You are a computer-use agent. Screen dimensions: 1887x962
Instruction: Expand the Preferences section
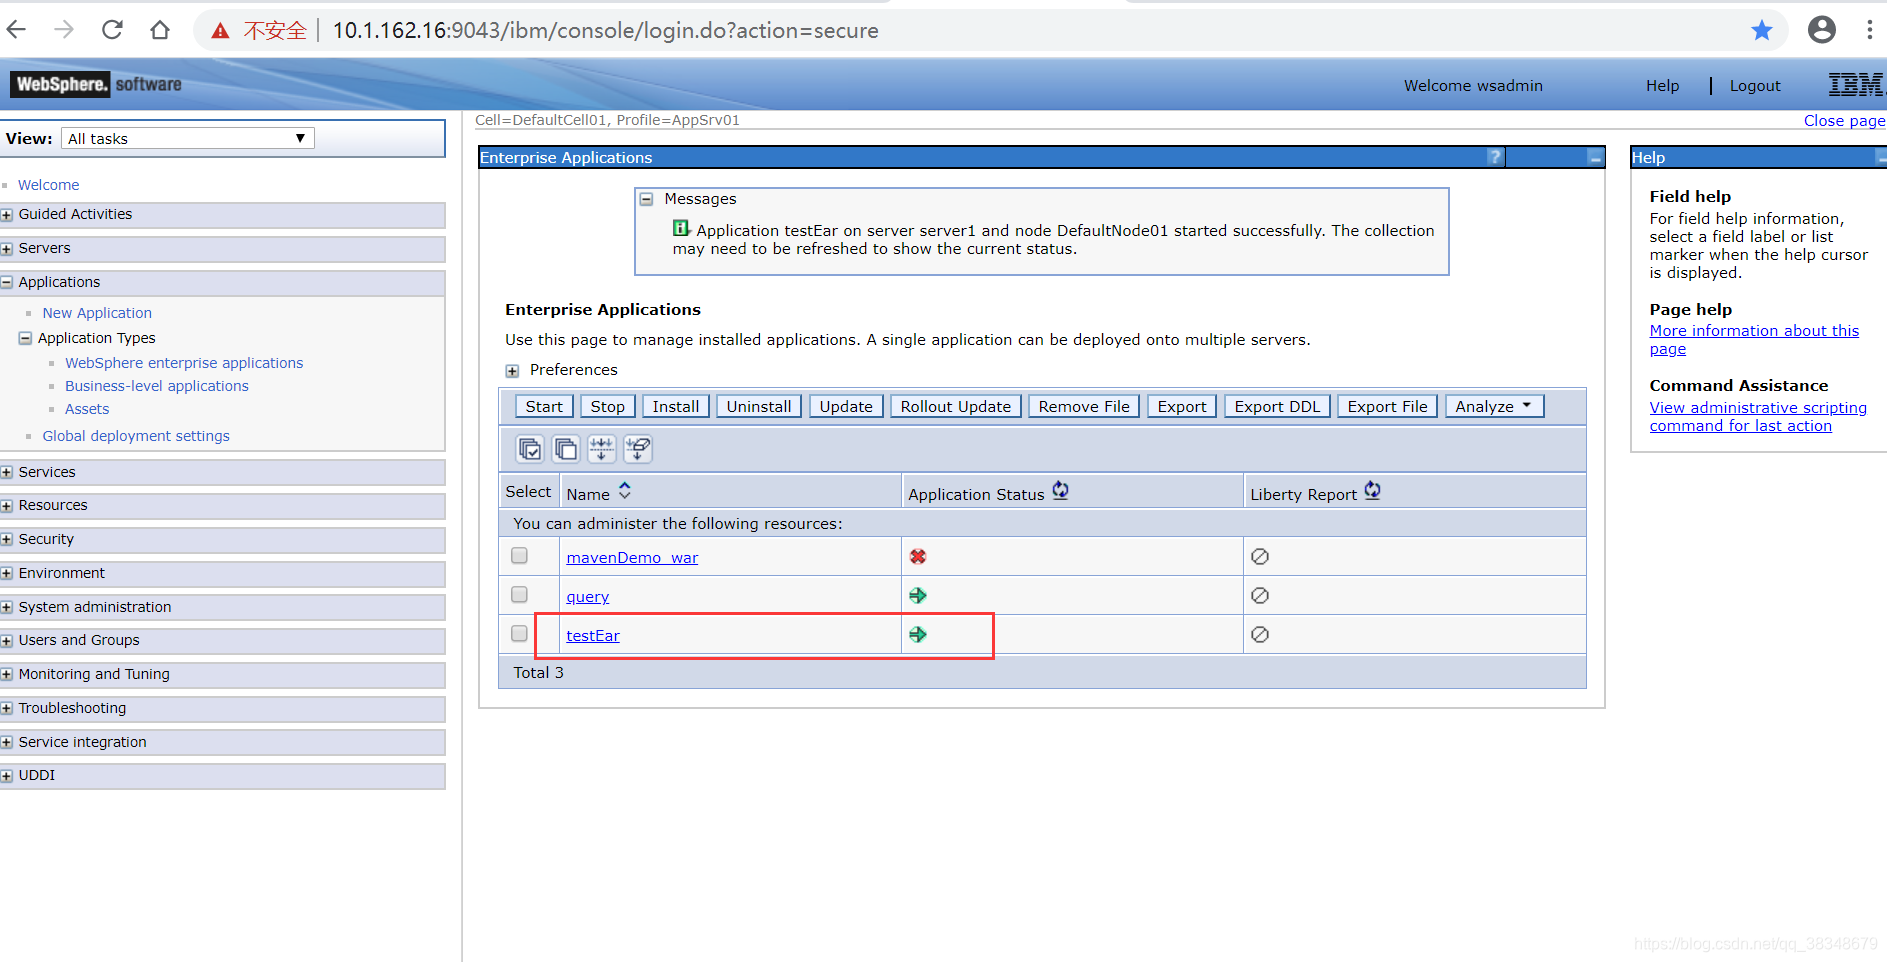click(512, 371)
